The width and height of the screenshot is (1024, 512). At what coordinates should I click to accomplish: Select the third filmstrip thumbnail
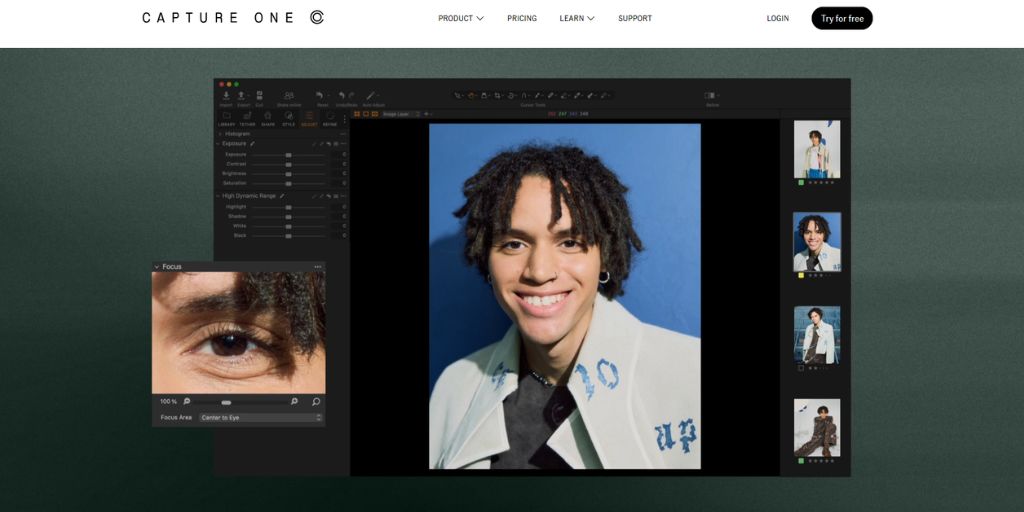tap(817, 335)
